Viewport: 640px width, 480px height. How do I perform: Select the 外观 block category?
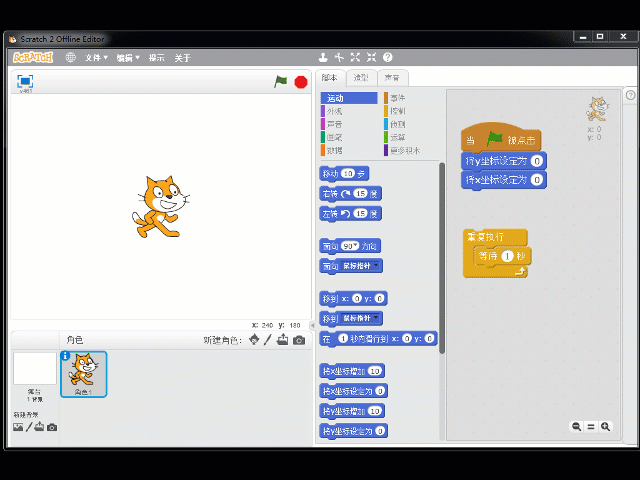(349, 111)
